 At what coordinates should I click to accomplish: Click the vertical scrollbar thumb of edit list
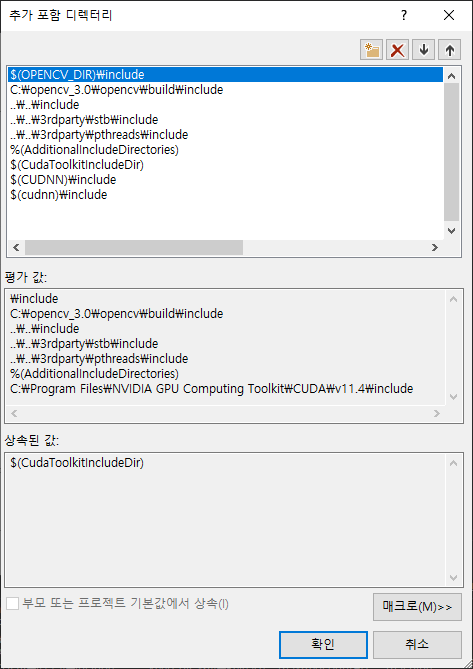(452, 152)
